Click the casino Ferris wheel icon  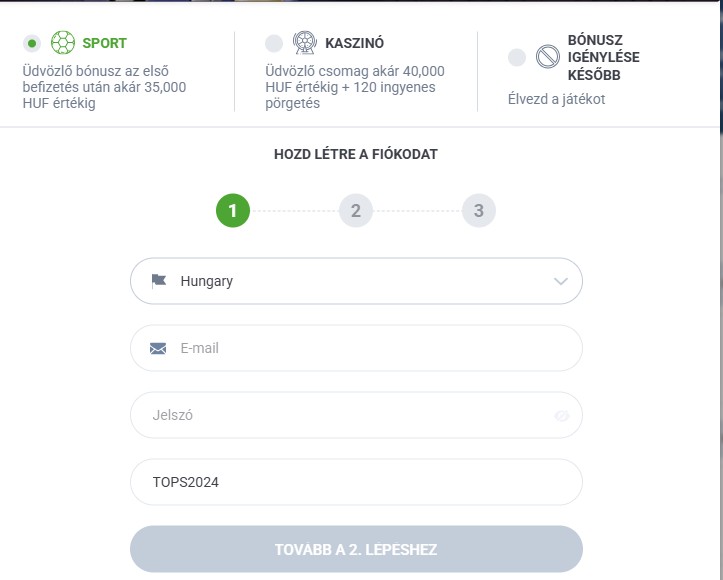304,43
